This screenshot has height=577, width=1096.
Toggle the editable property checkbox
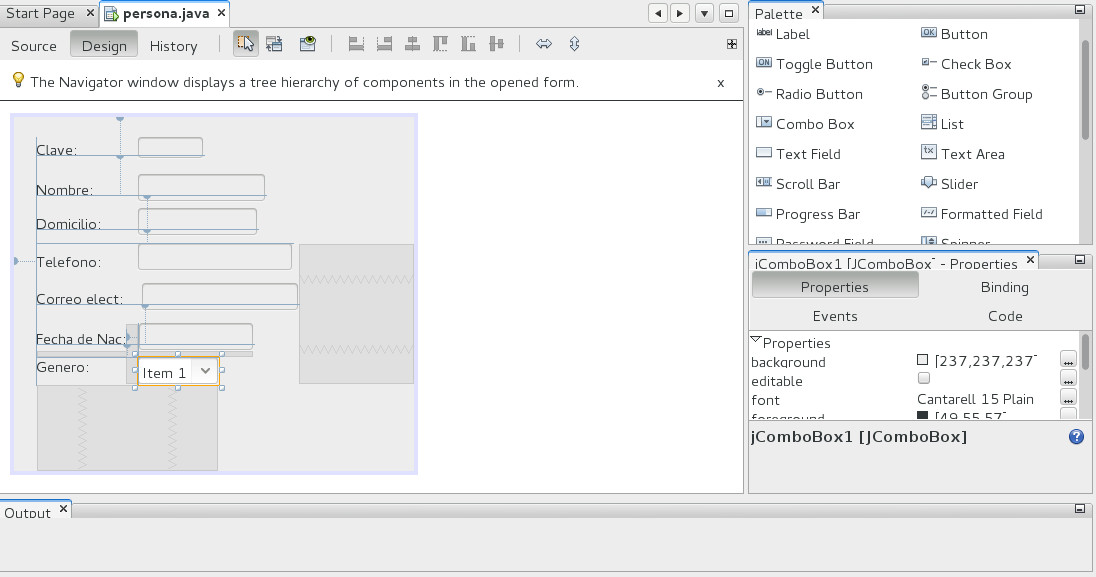click(923, 379)
